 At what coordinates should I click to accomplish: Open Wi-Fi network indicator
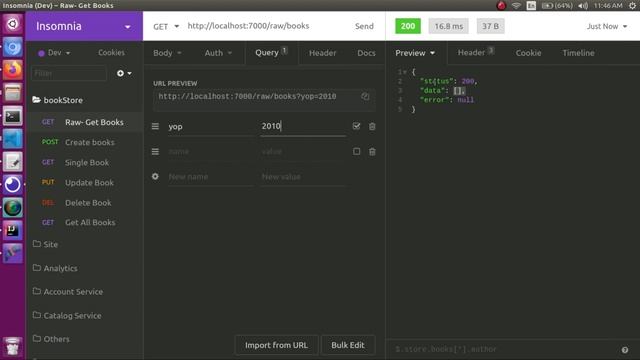click(516, 5)
